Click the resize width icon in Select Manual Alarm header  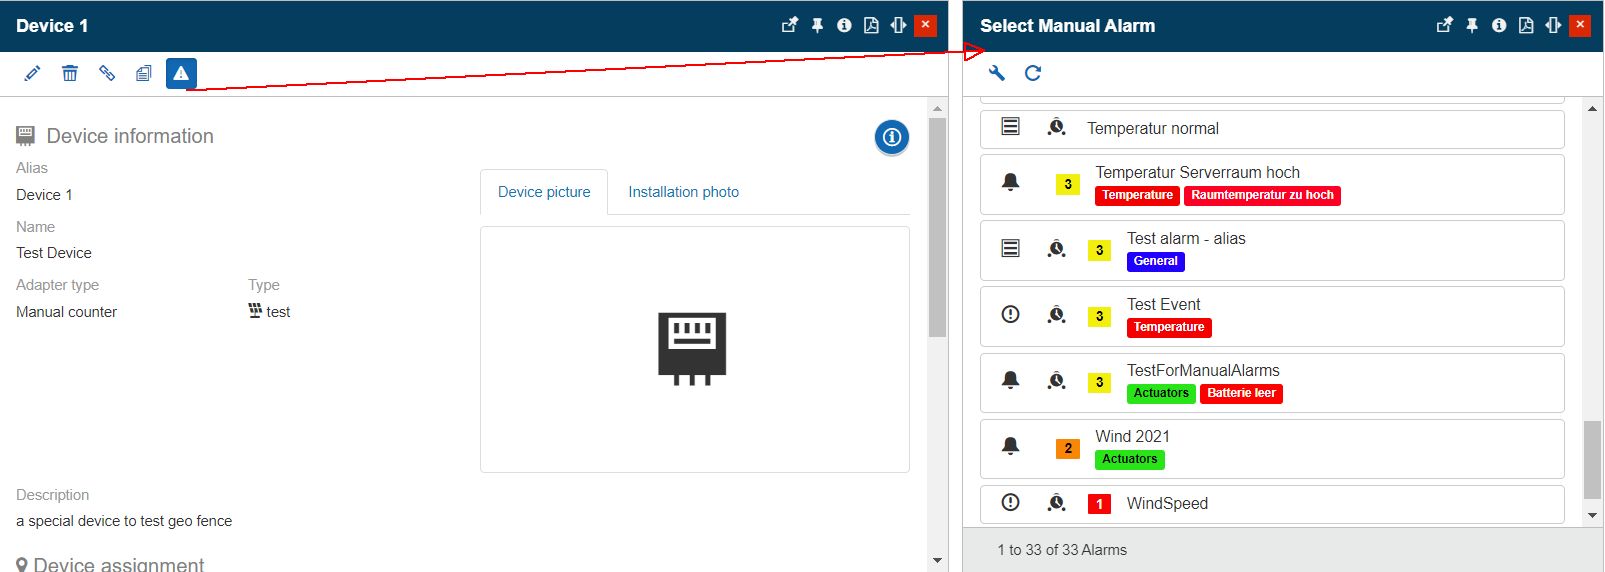[1553, 26]
